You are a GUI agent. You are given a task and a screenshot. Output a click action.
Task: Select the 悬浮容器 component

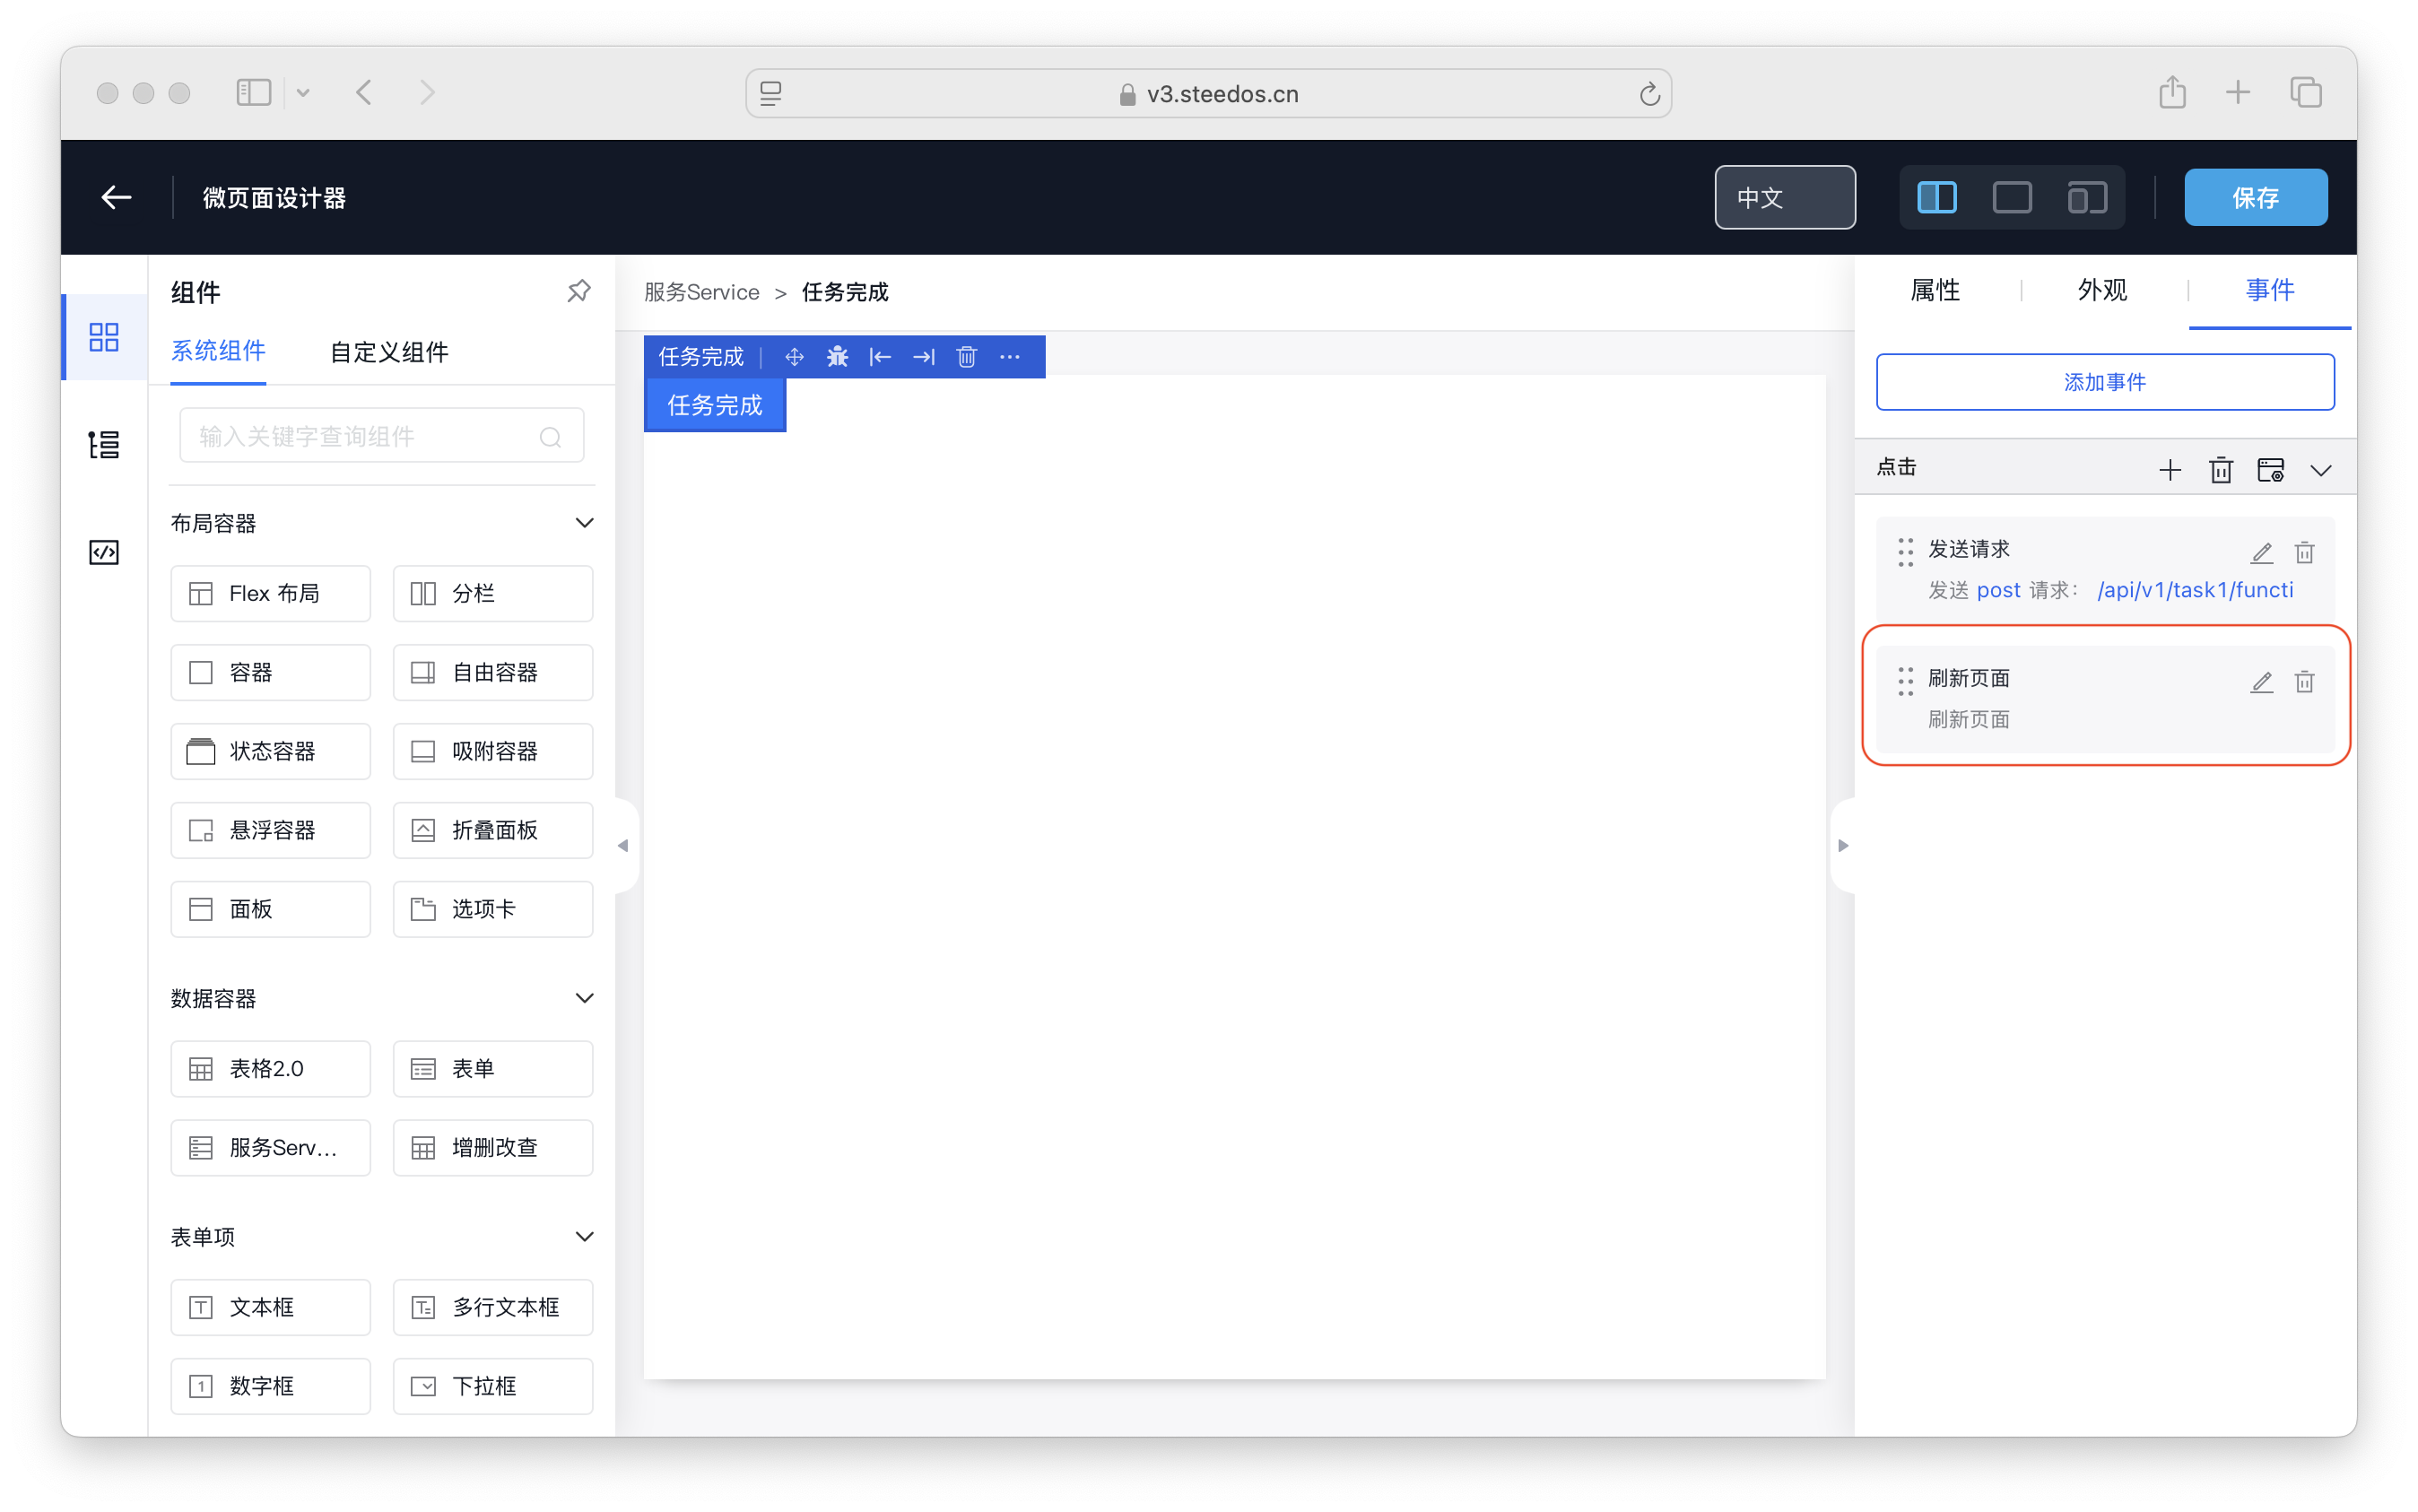[270, 831]
